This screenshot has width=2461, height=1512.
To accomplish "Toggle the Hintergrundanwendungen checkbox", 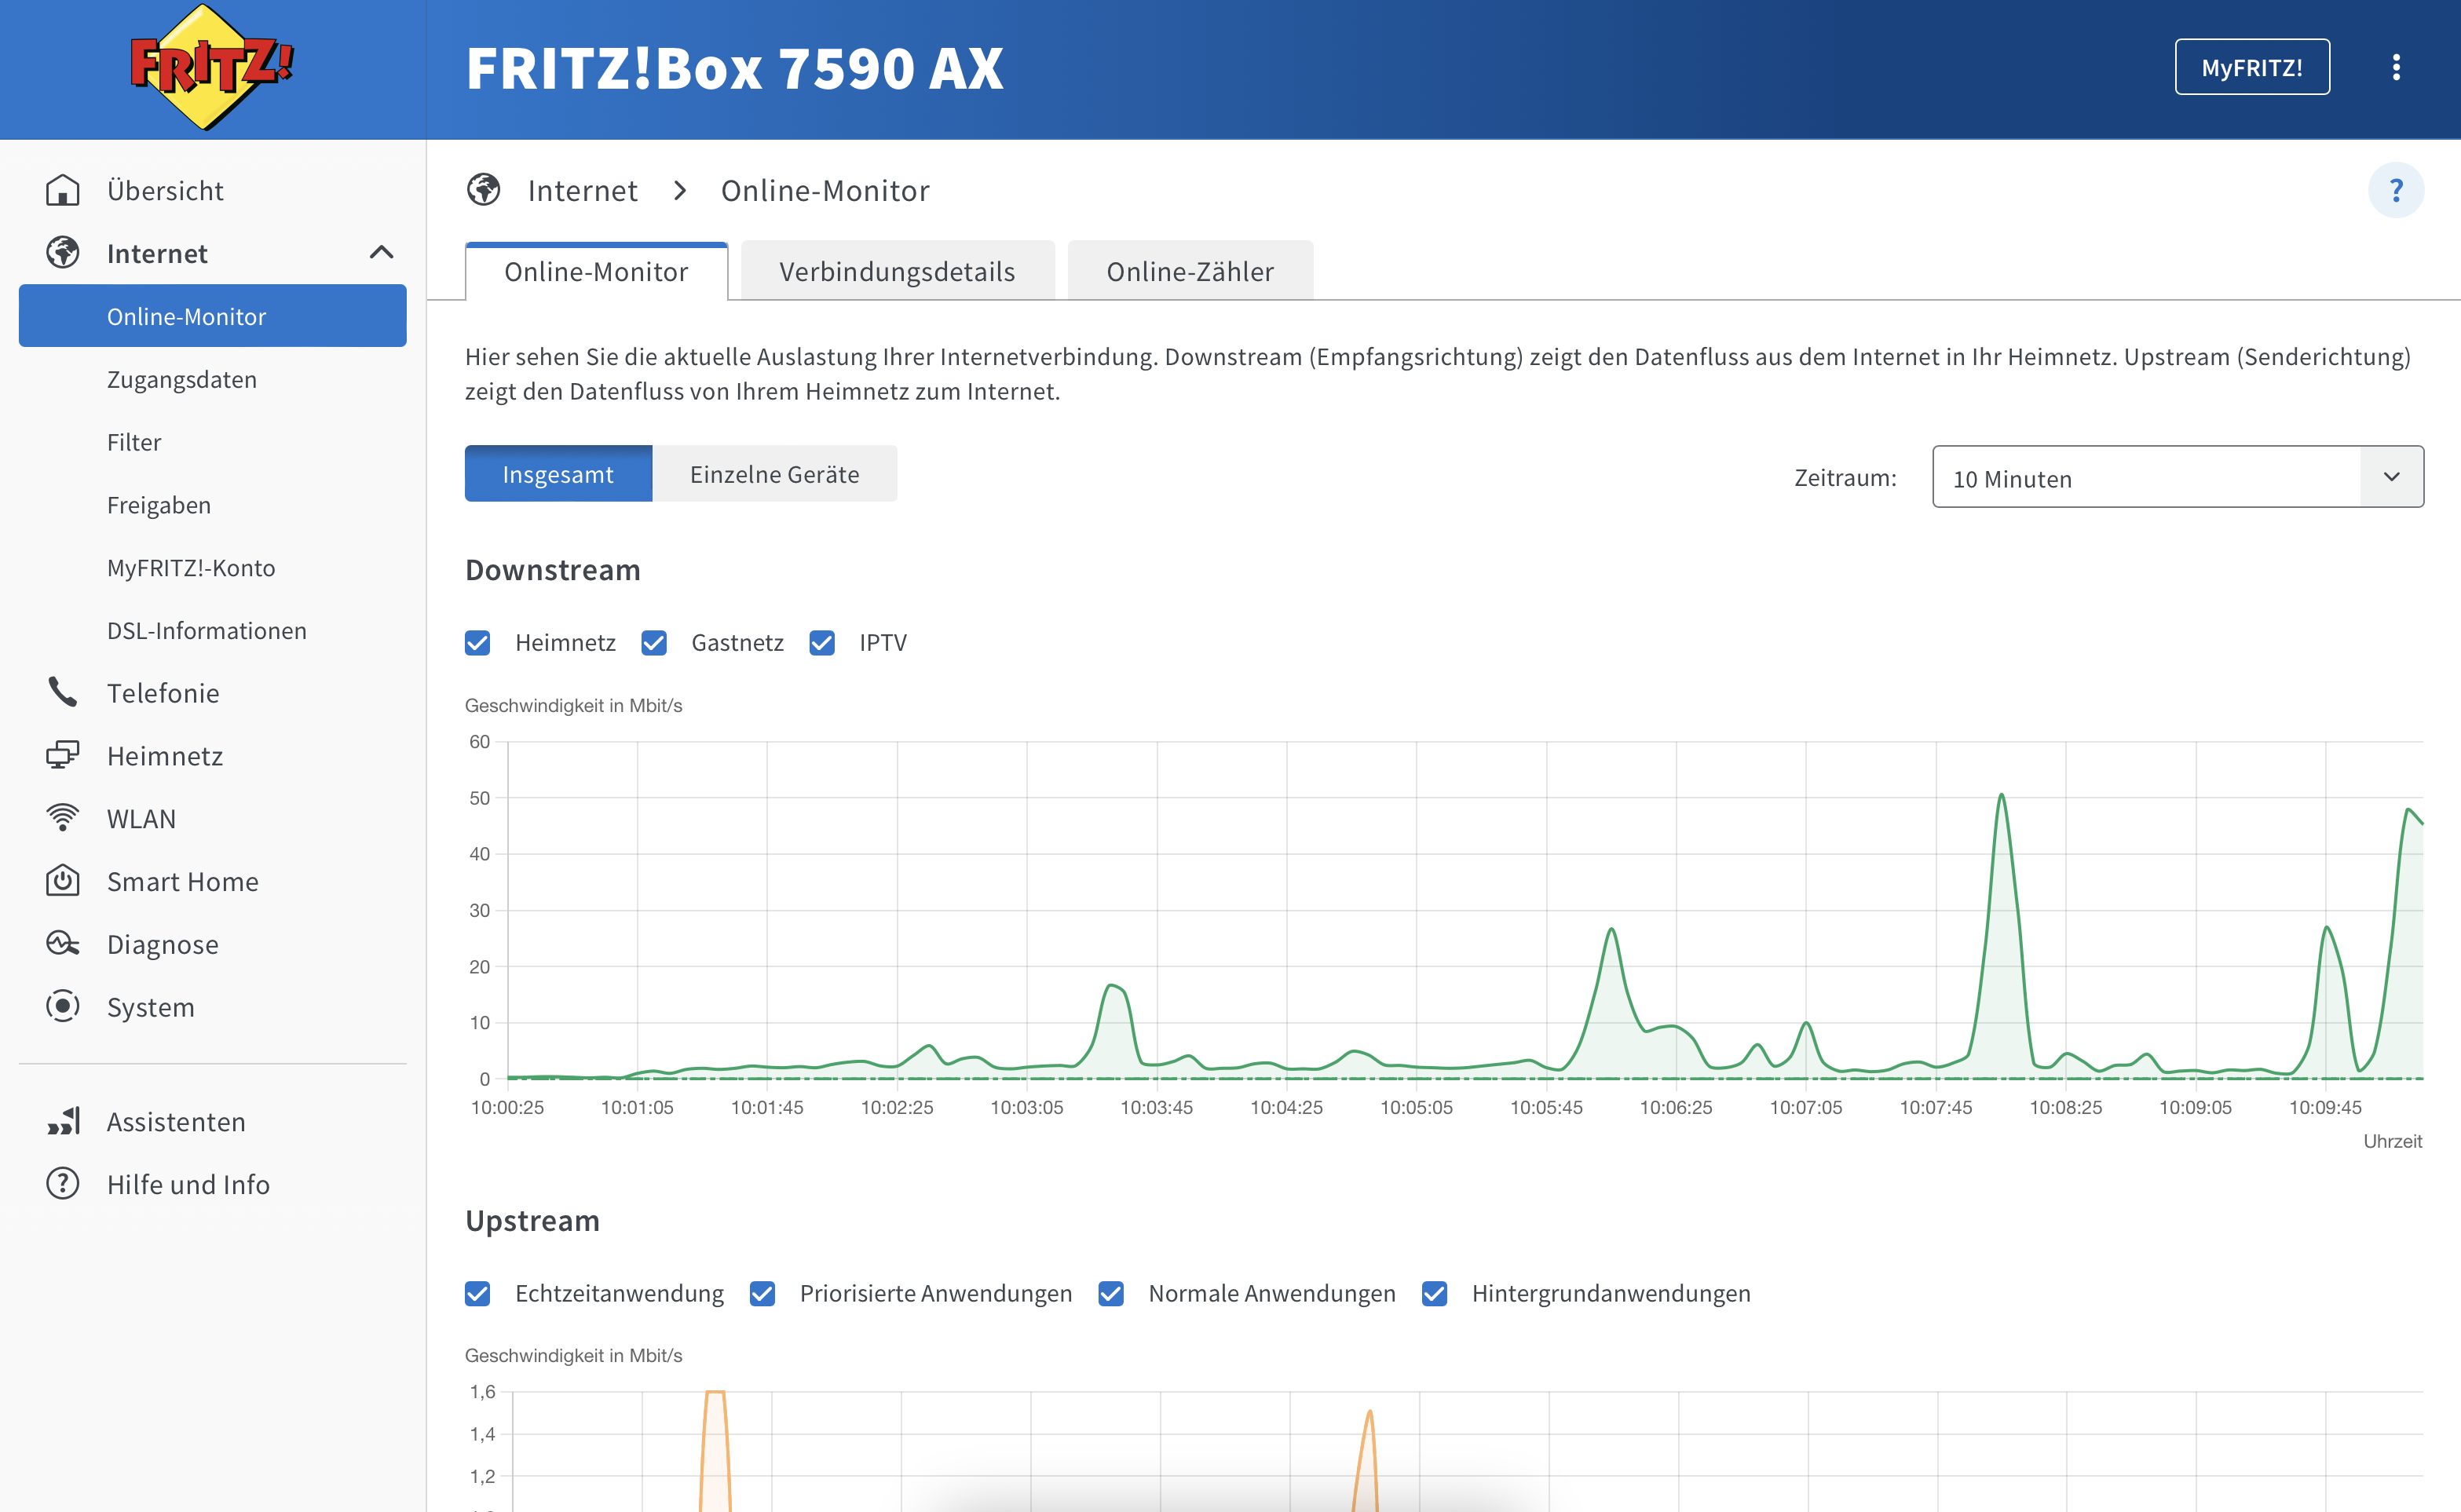I will coord(1434,1293).
